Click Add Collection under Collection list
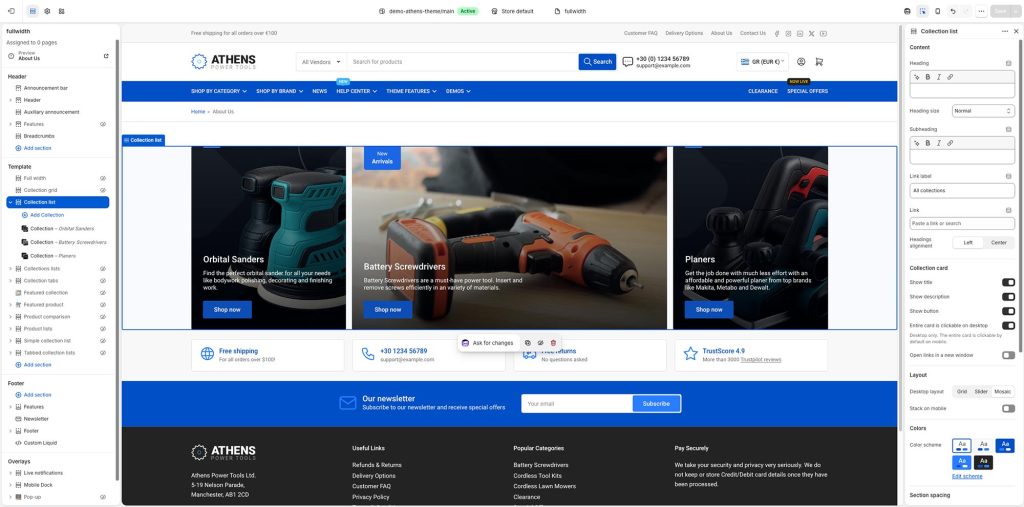 pyautogui.click(x=43, y=215)
